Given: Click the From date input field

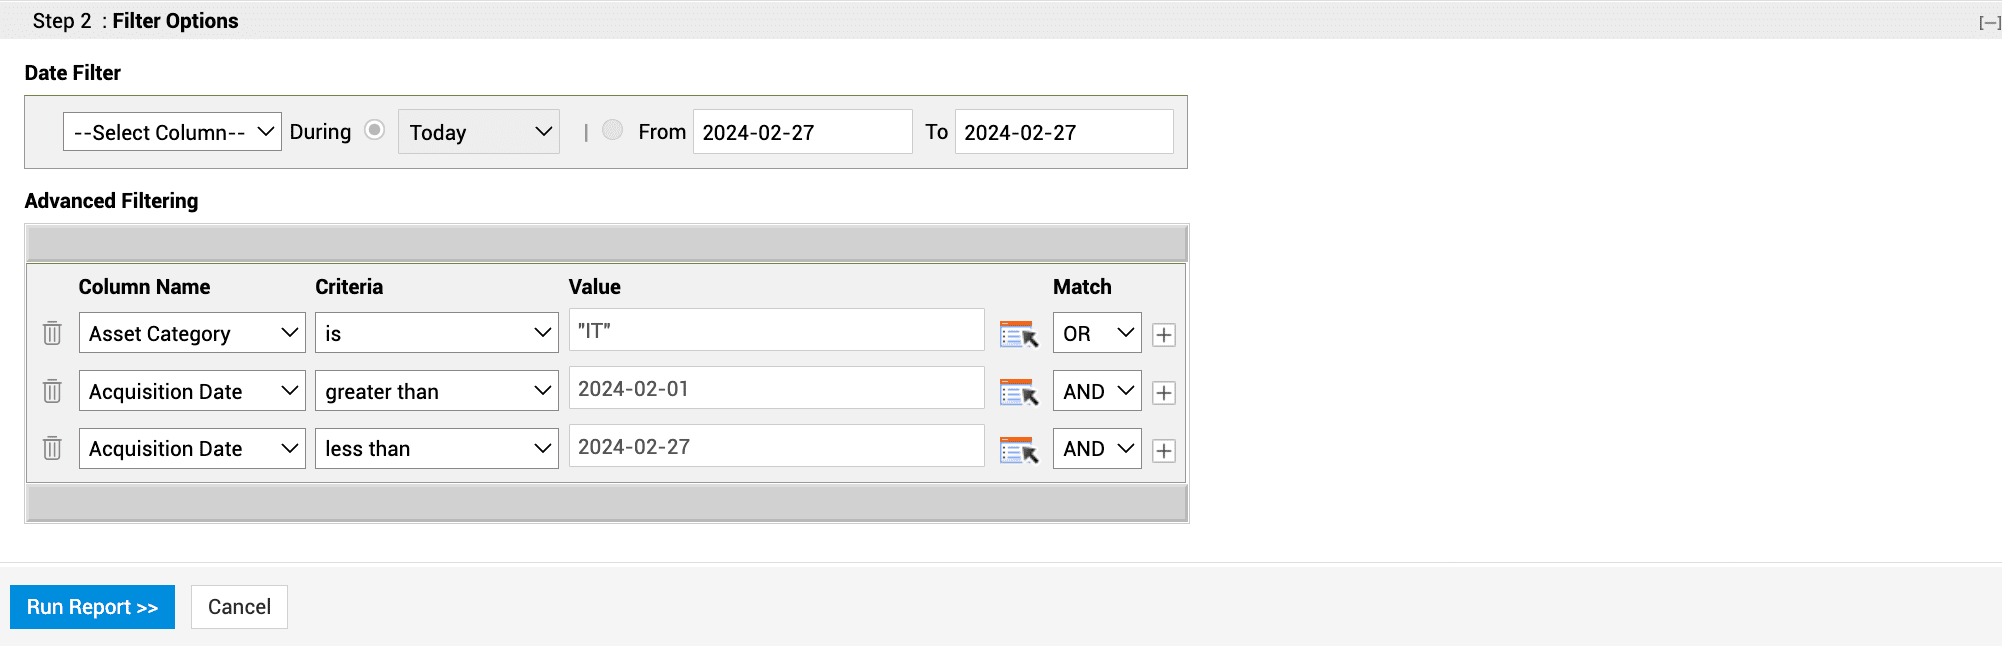Looking at the screenshot, I should pos(802,132).
